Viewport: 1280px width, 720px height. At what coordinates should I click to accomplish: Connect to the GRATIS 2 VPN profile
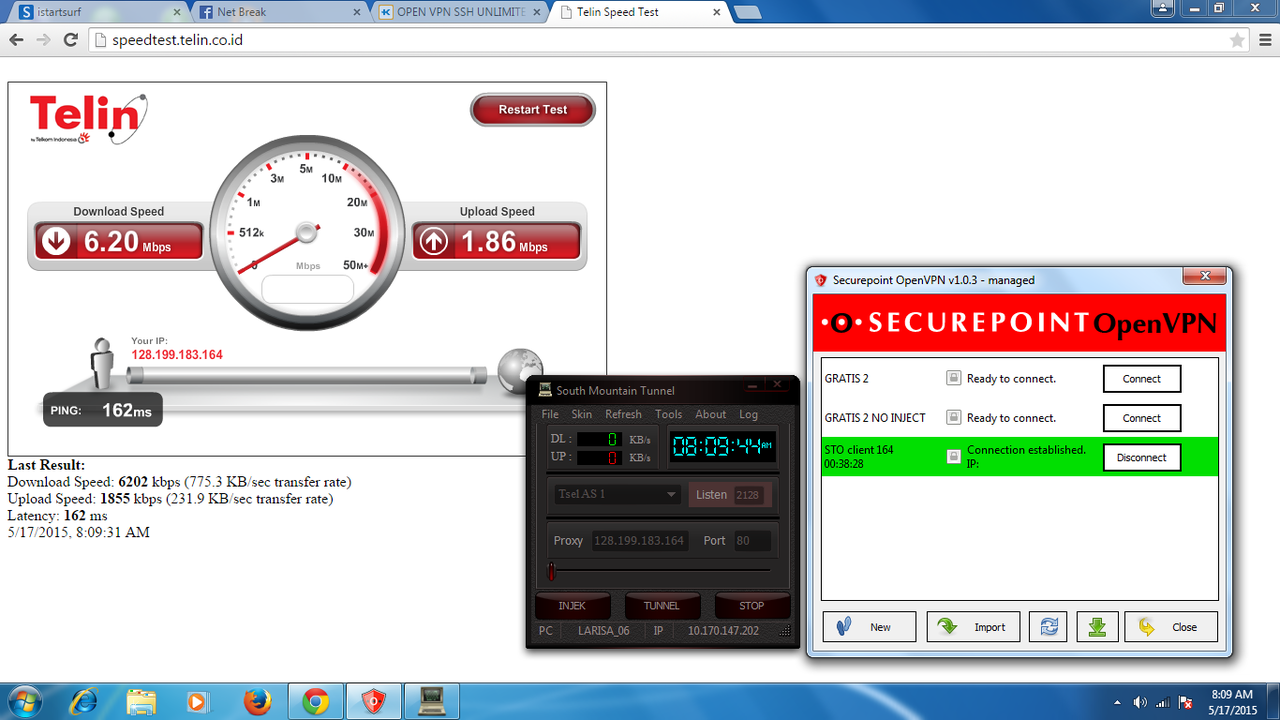coord(1142,379)
